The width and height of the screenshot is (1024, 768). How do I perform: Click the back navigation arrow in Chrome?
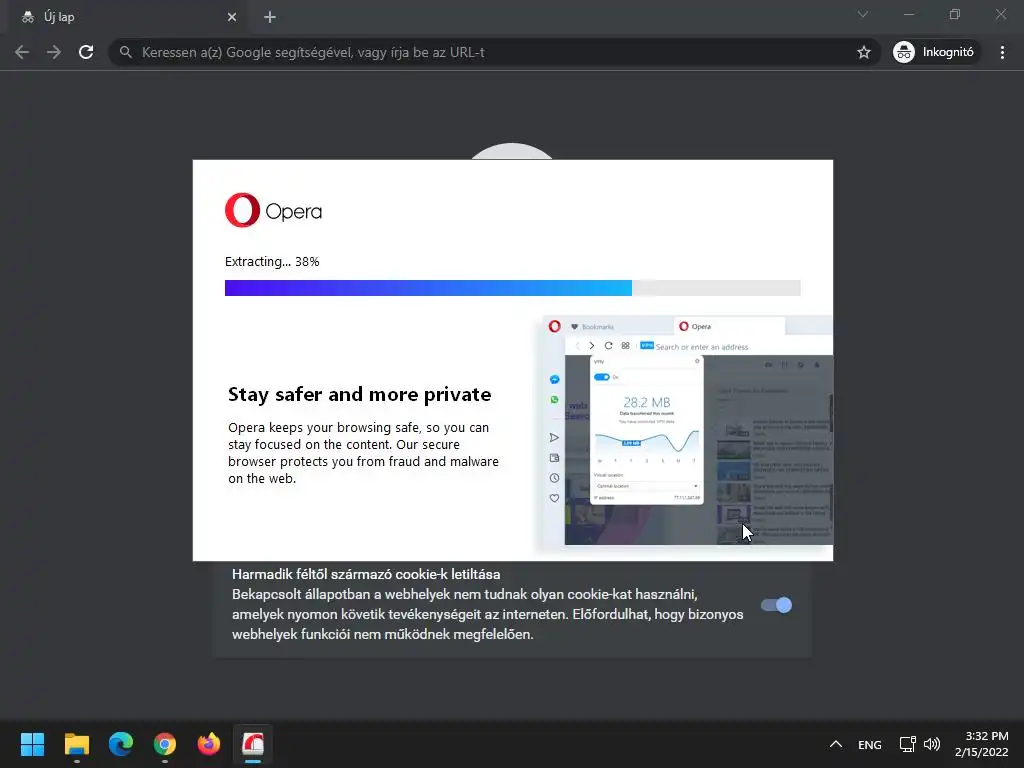click(22, 52)
